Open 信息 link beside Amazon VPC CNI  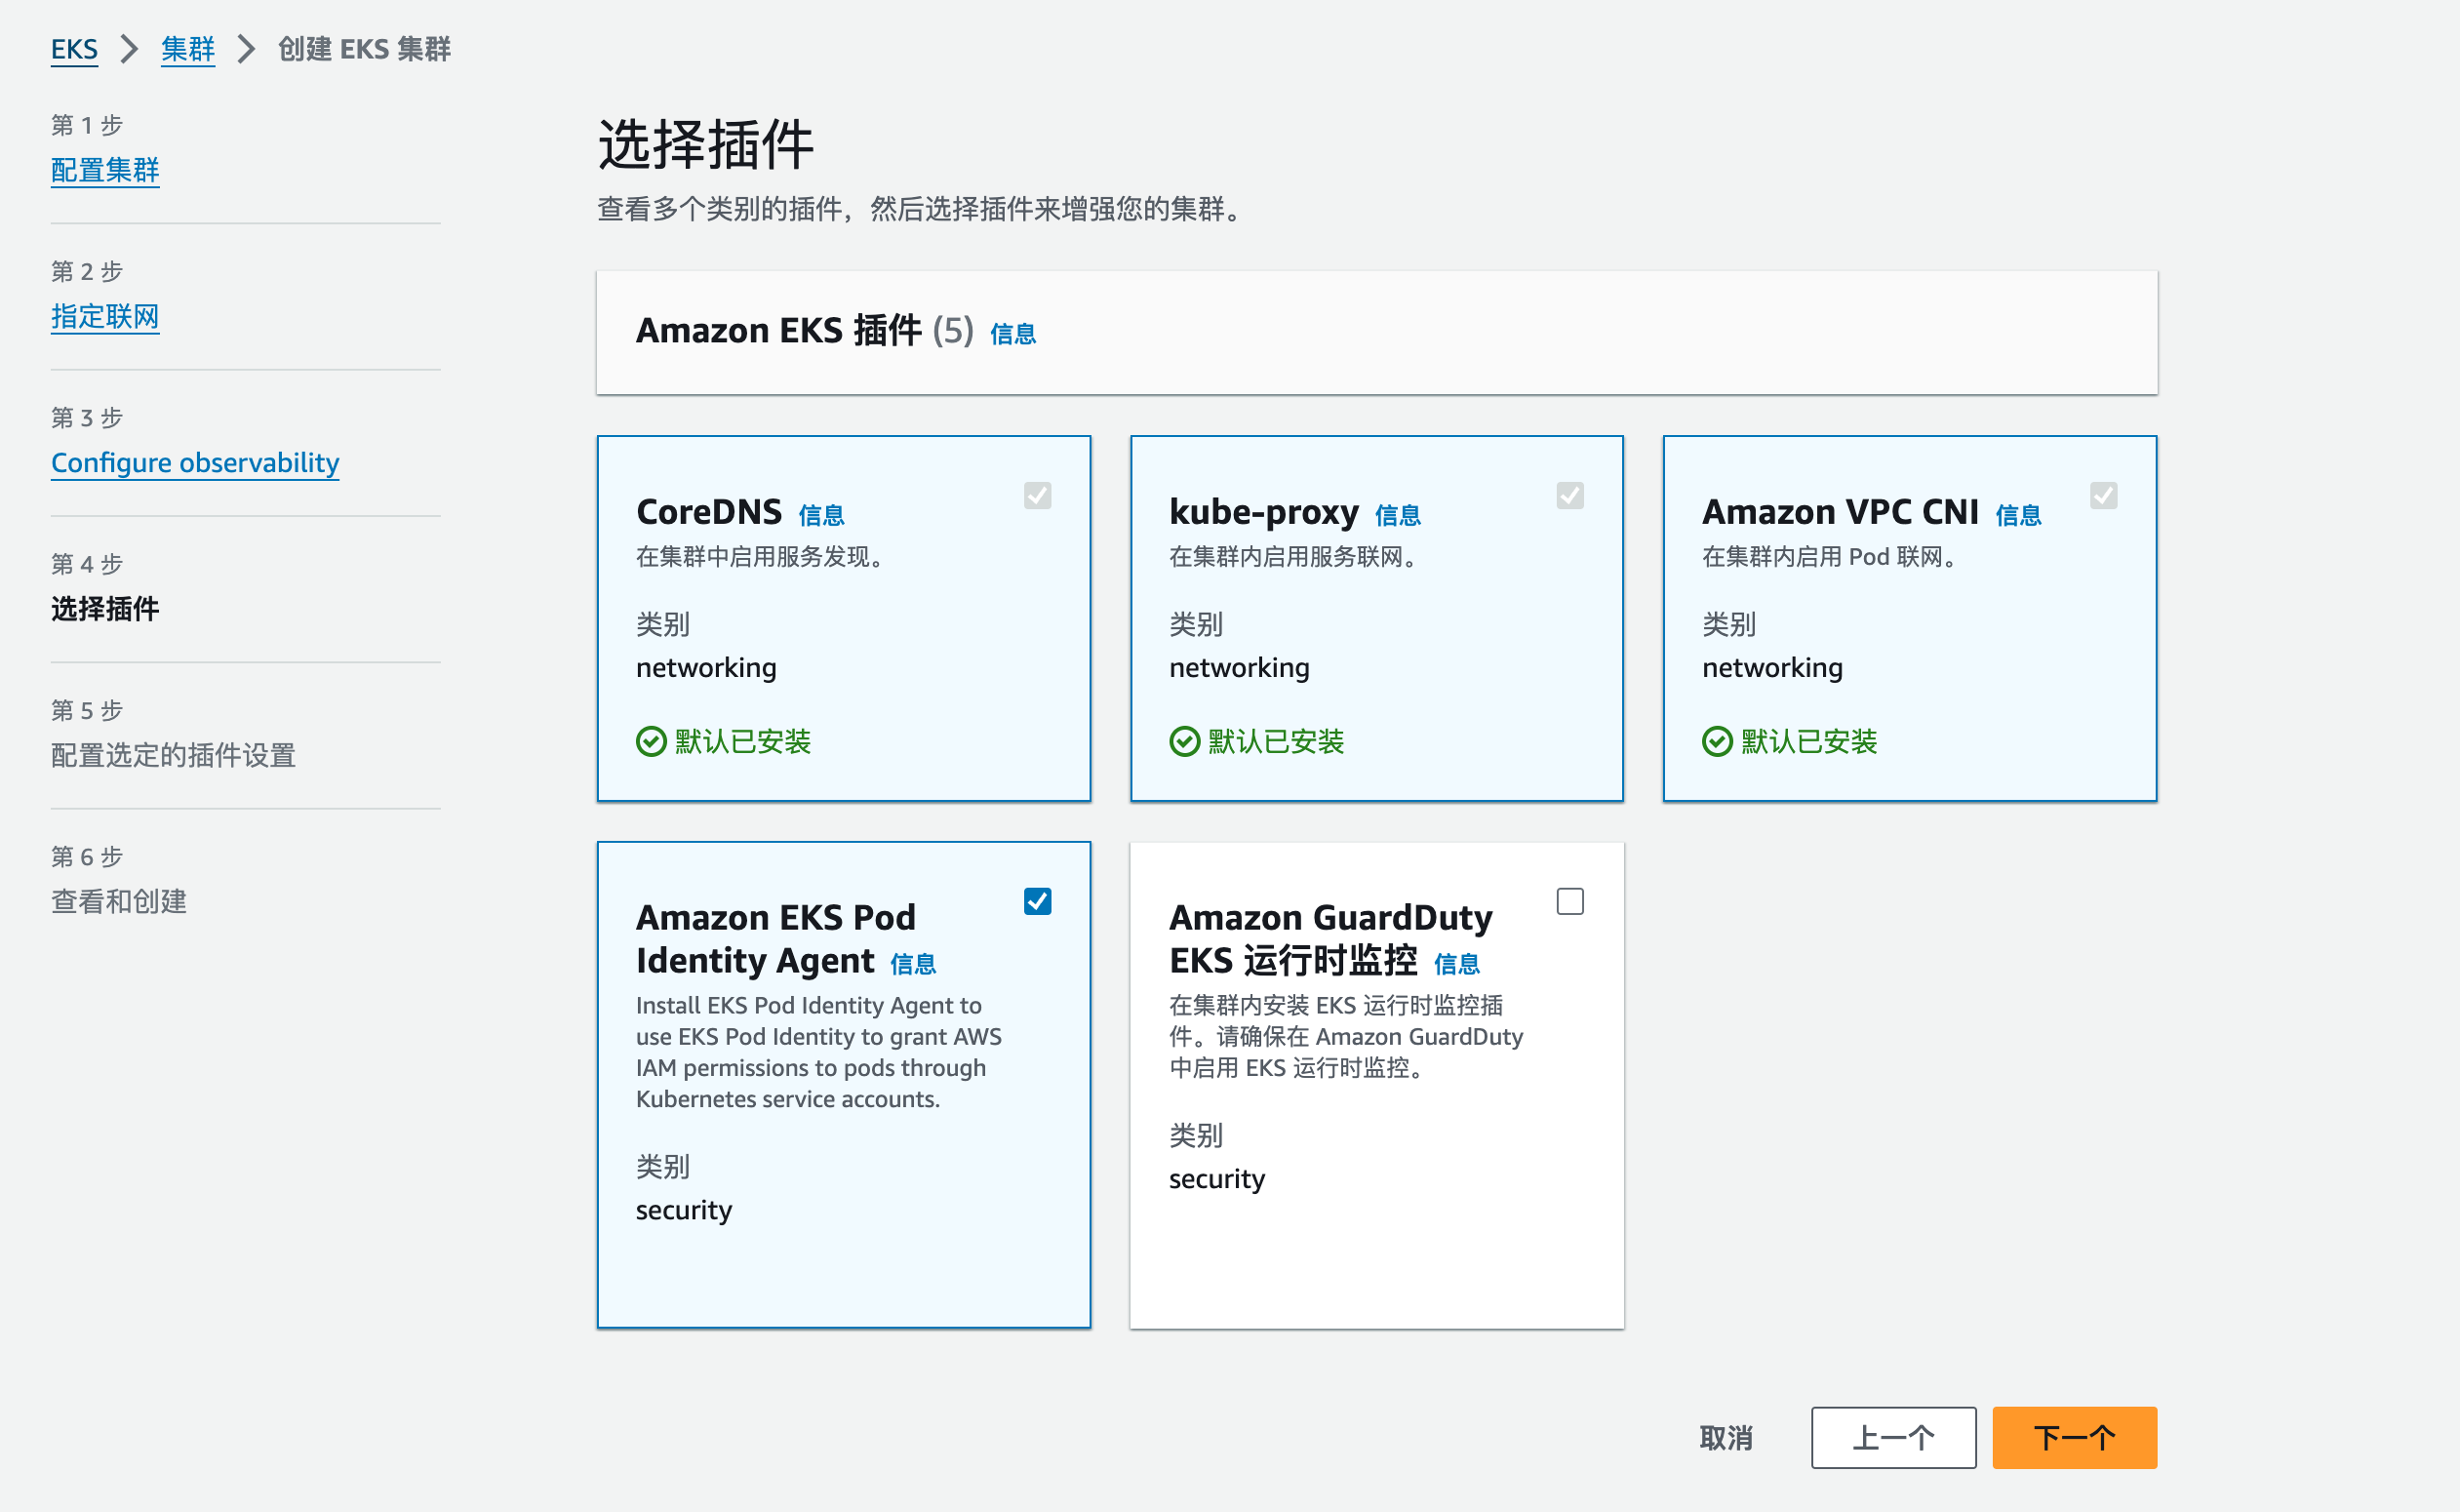(2018, 515)
